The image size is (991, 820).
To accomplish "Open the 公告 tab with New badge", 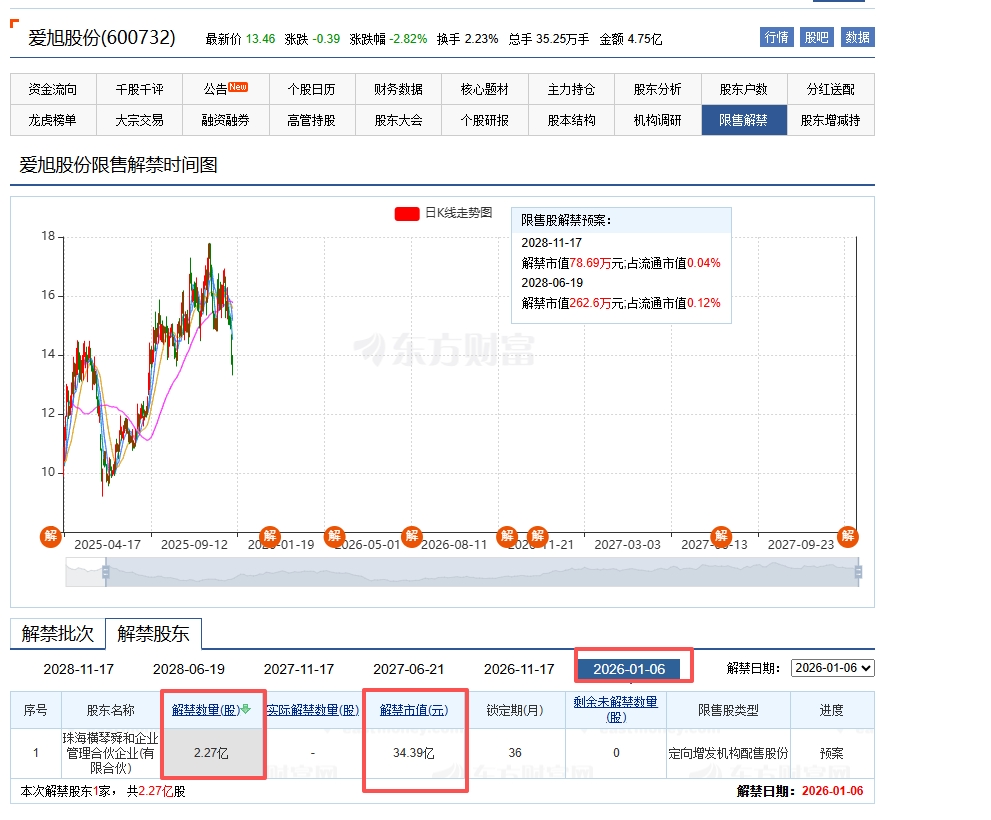I will (226, 89).
